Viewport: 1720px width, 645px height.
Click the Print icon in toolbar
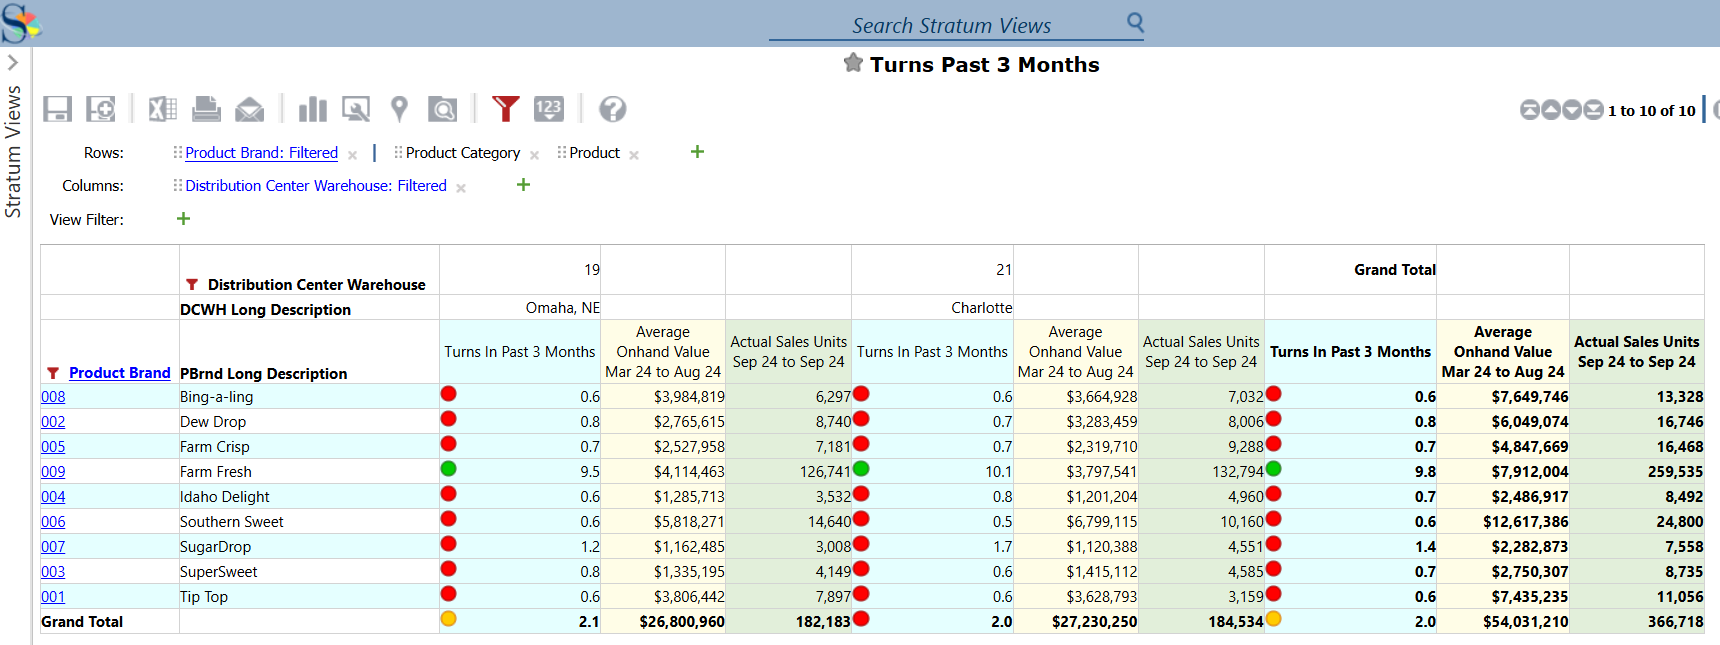tap(206, 109)
